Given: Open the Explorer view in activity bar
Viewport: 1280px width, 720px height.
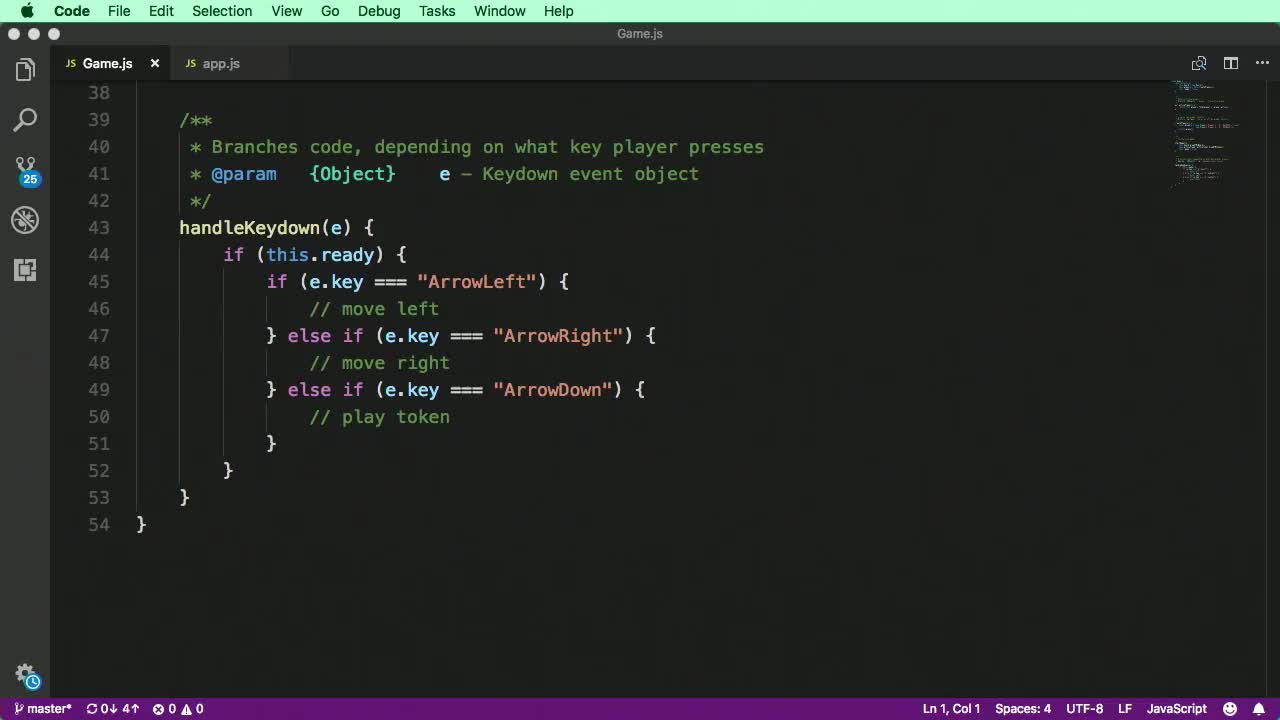Looking at the screenshot, I should (25, 70).
